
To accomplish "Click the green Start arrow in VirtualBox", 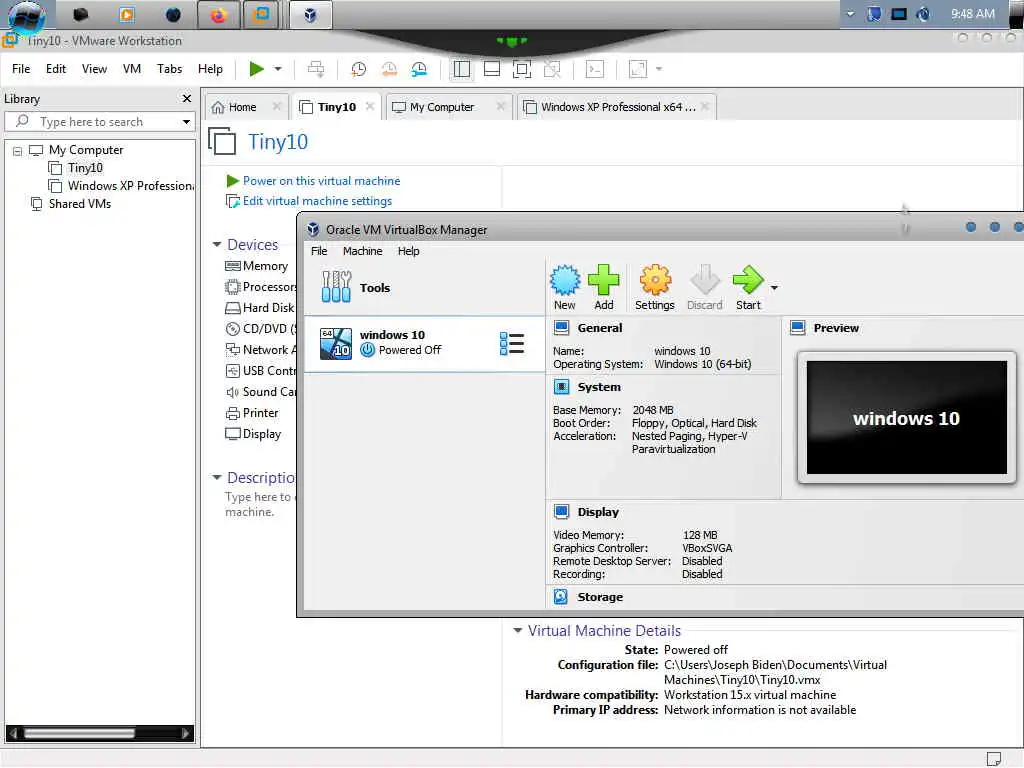I will pyautogui.click(x=748, y=287).
